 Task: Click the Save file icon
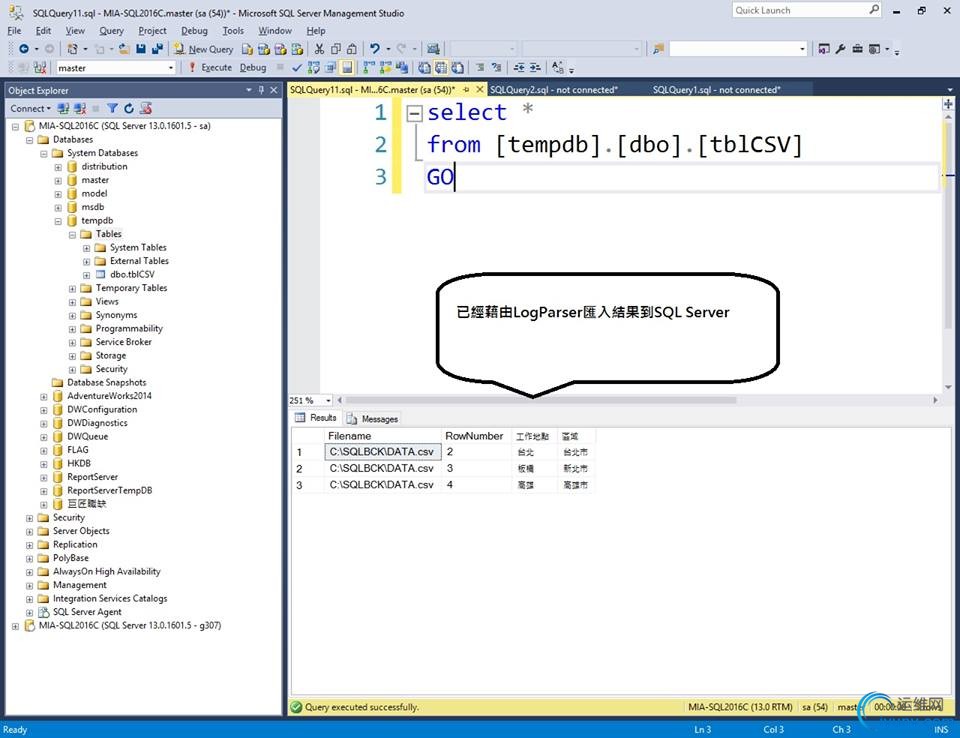tap(141, 49)
